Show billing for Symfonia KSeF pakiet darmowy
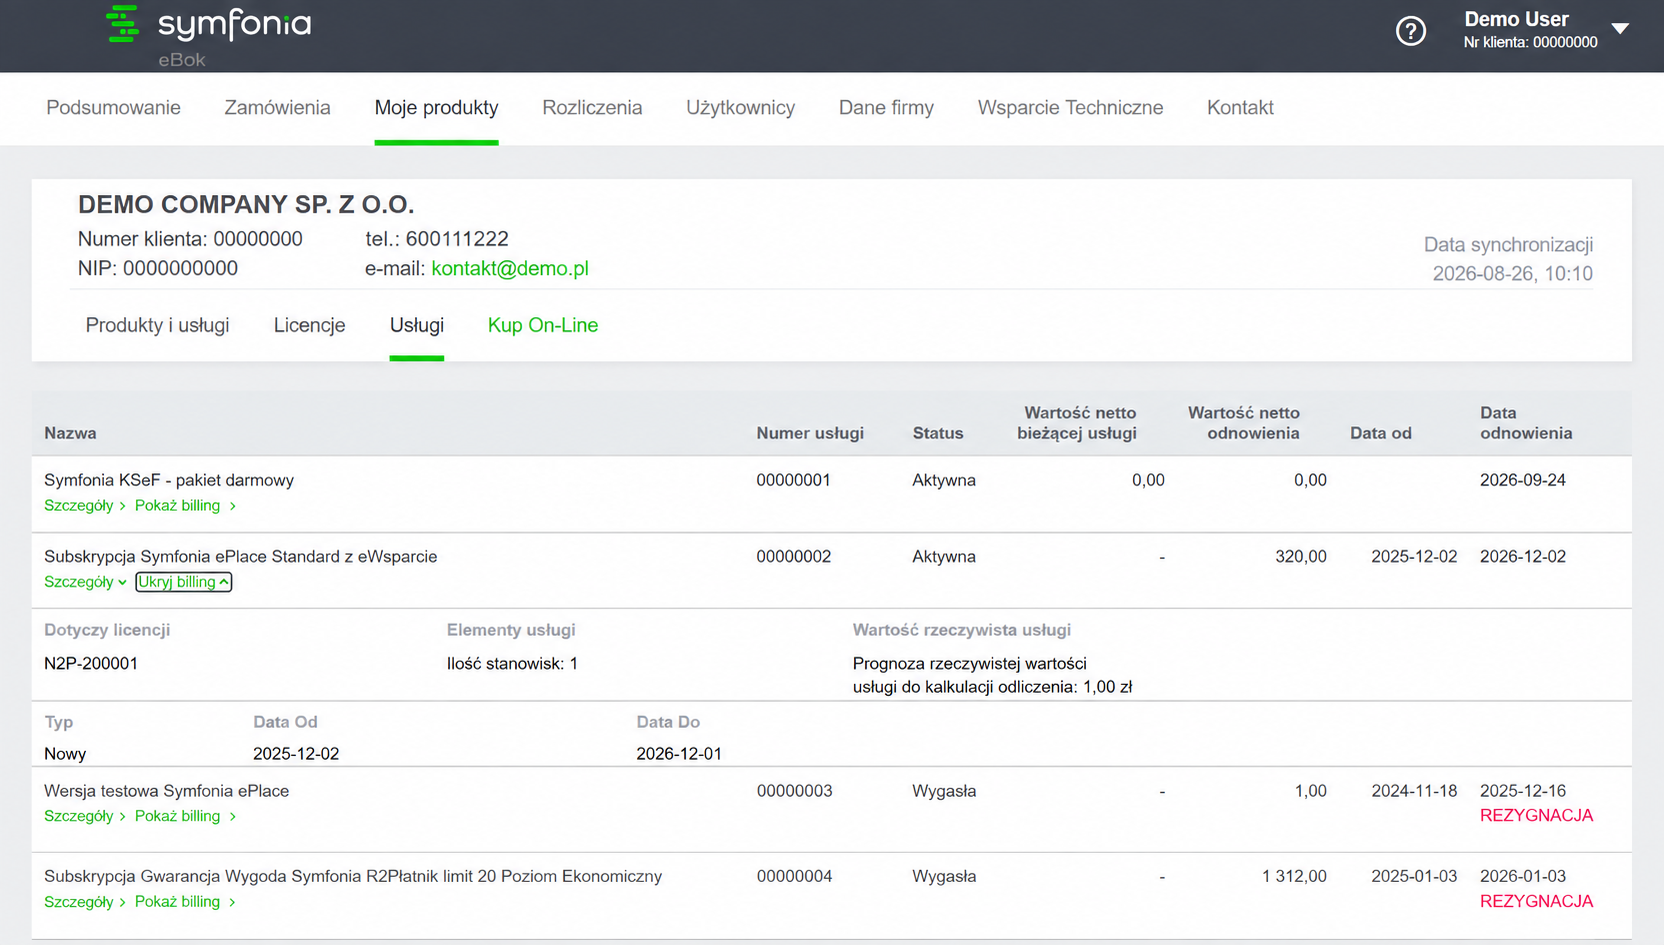The image size is (1664, 945). pyautogui.click(x=185, y=506)
